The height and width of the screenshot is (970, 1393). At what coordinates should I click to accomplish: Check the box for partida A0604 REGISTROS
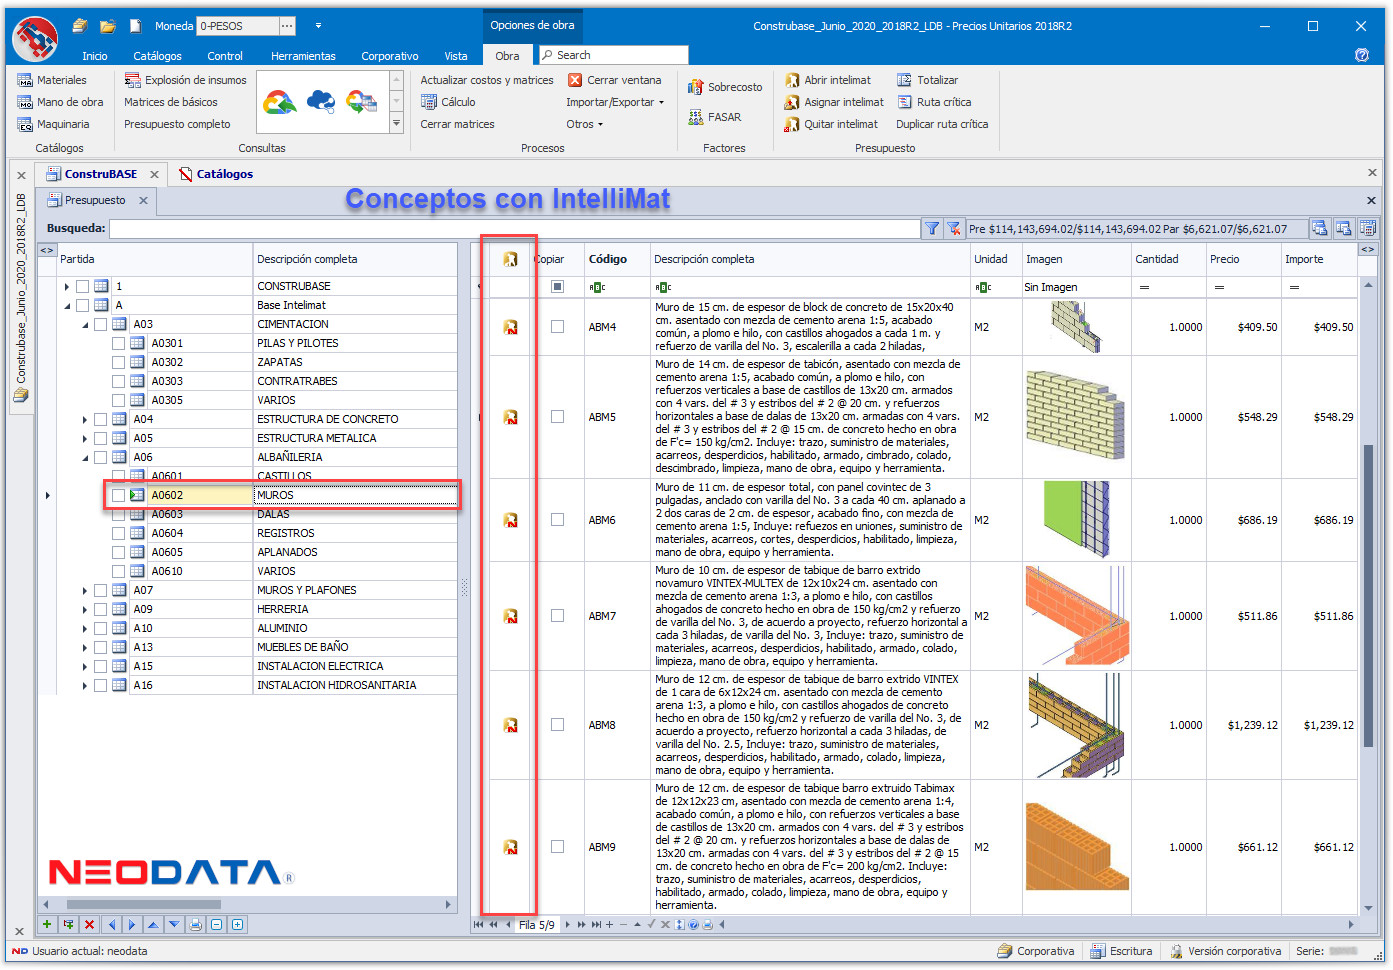coord(118,533)
